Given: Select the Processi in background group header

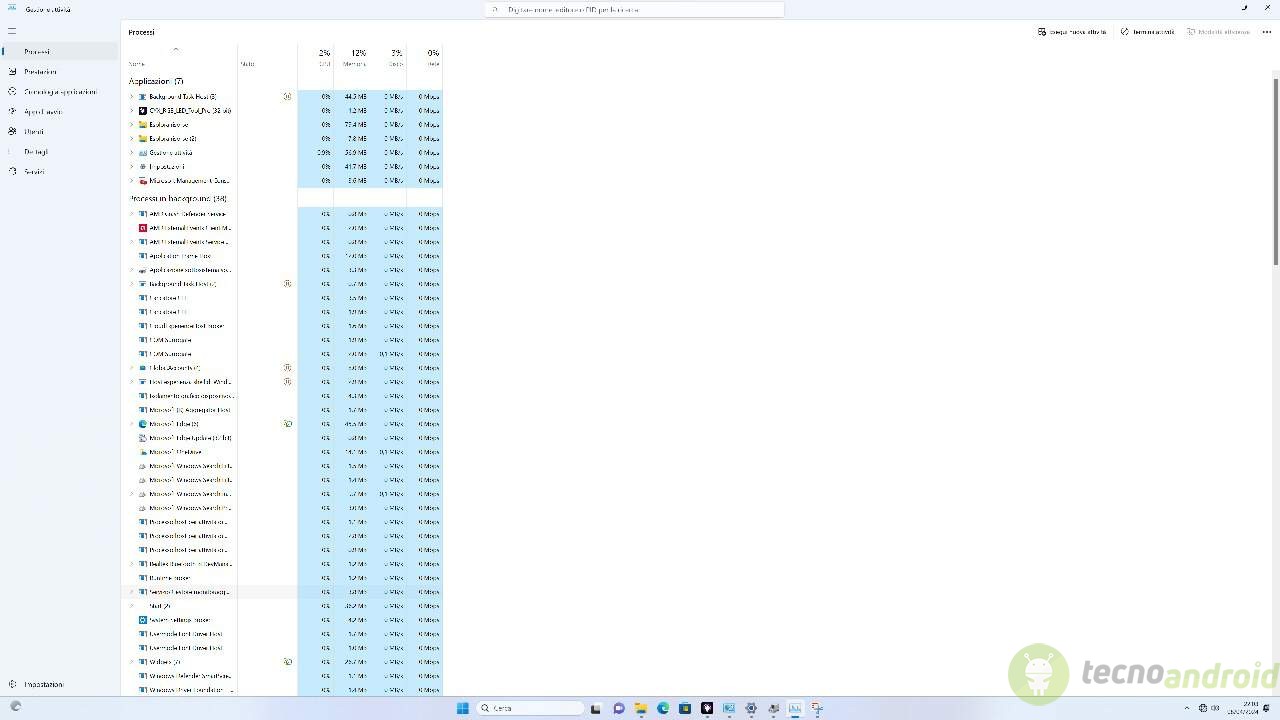Looking at the screenshot, I should click(x=178, y=198).
